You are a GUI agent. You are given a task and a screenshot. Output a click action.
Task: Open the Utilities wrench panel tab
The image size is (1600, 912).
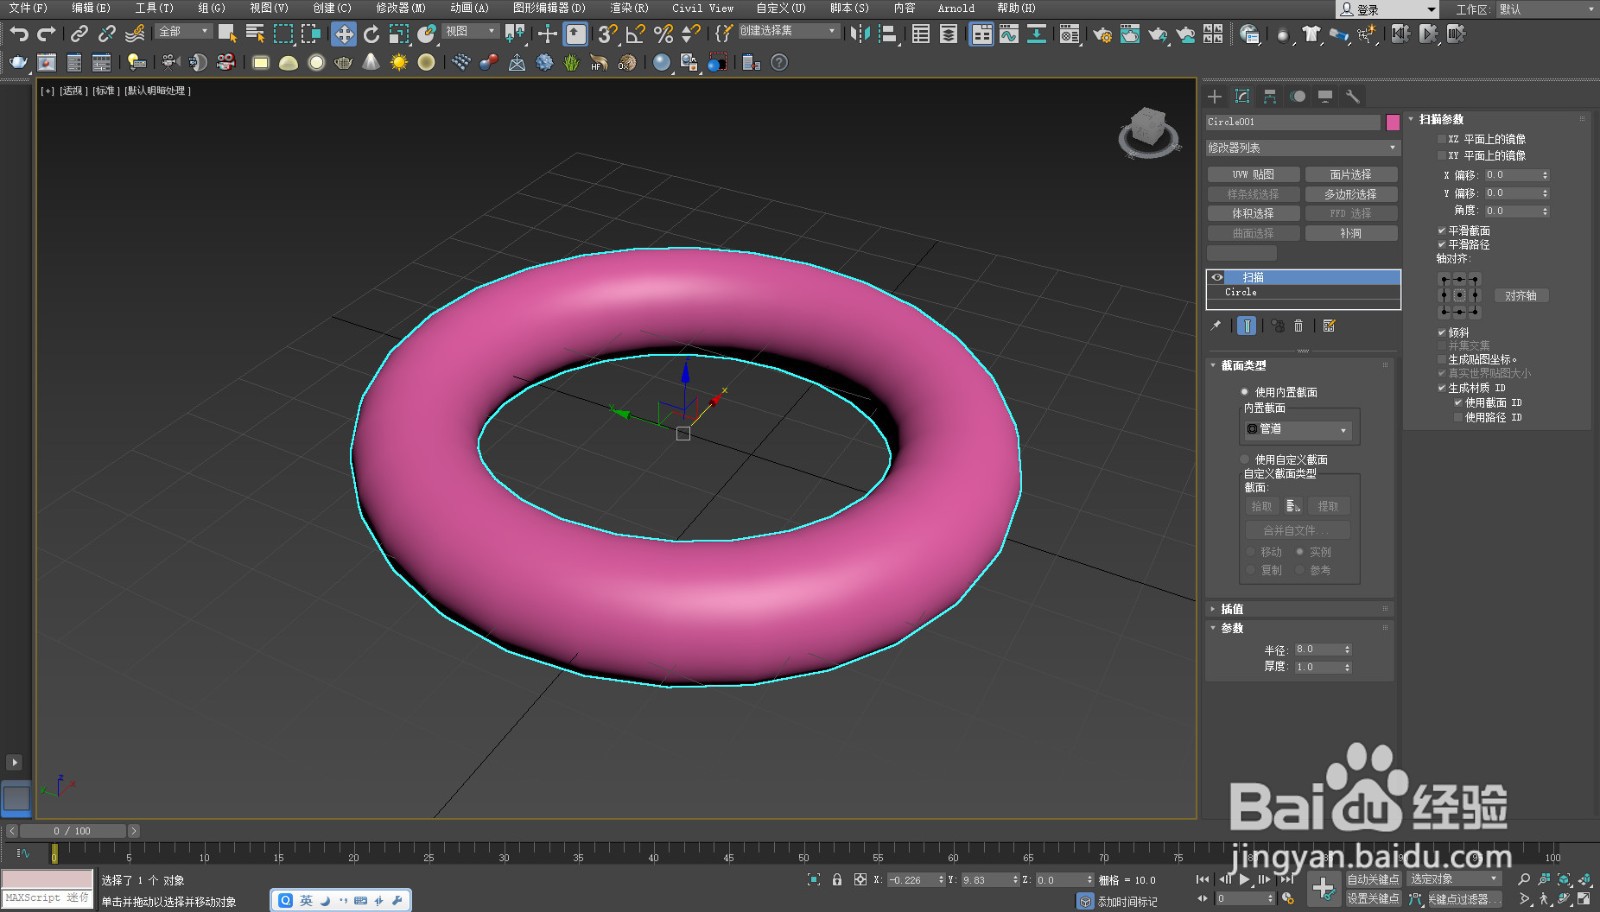coord(1353,96)
